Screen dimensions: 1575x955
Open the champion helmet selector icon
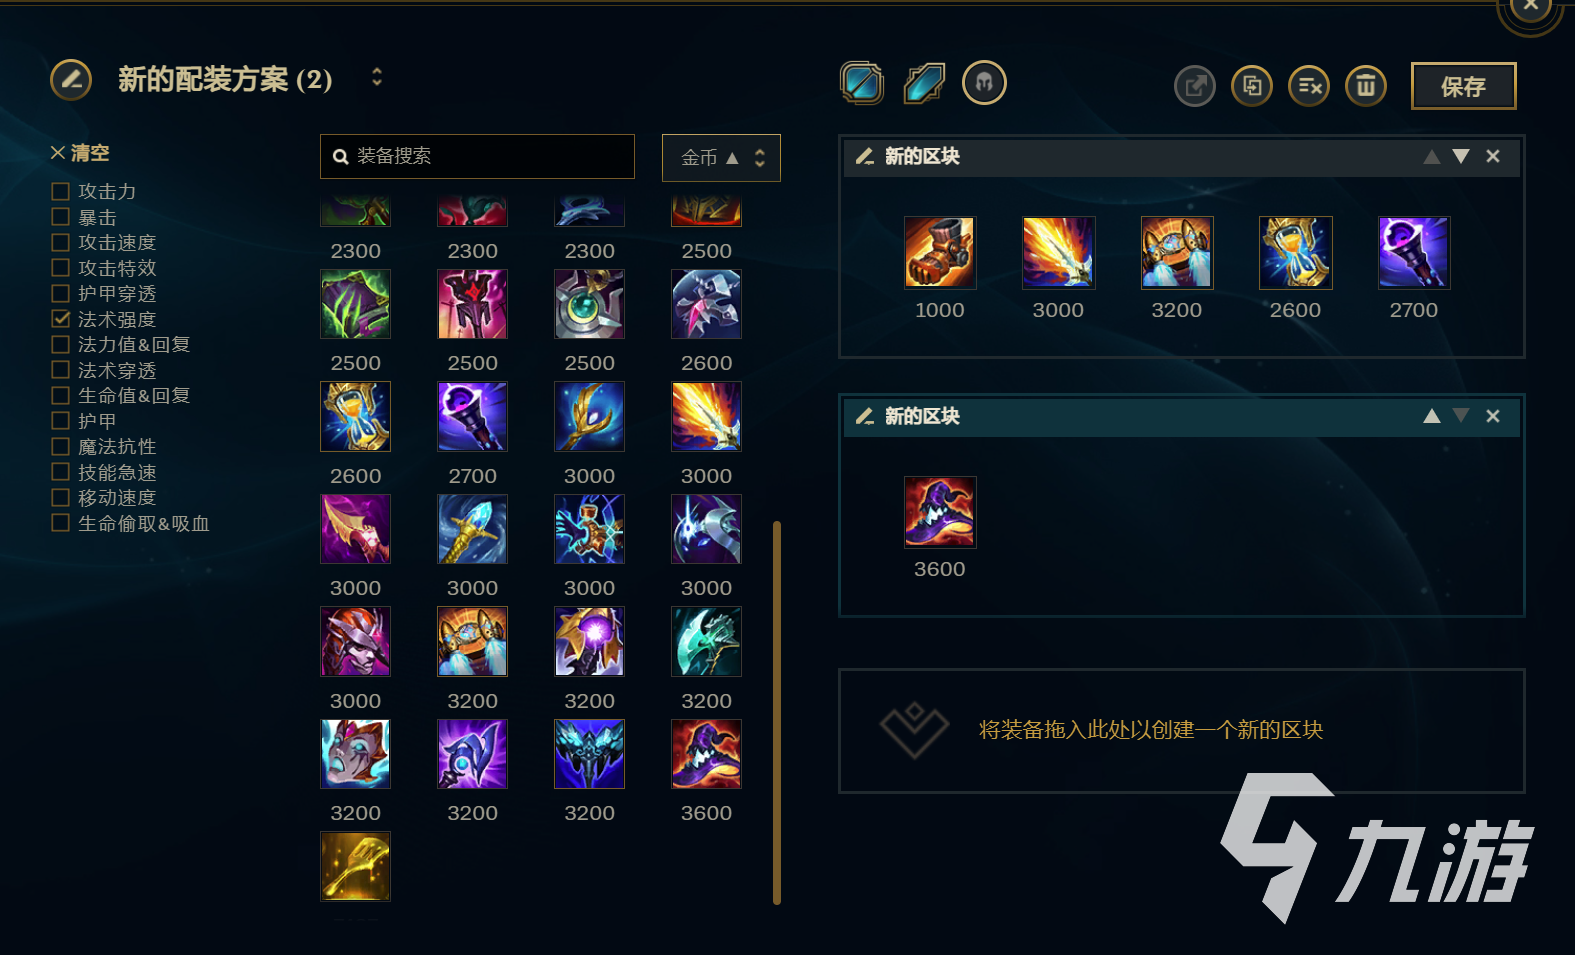[x=984, y=83]
